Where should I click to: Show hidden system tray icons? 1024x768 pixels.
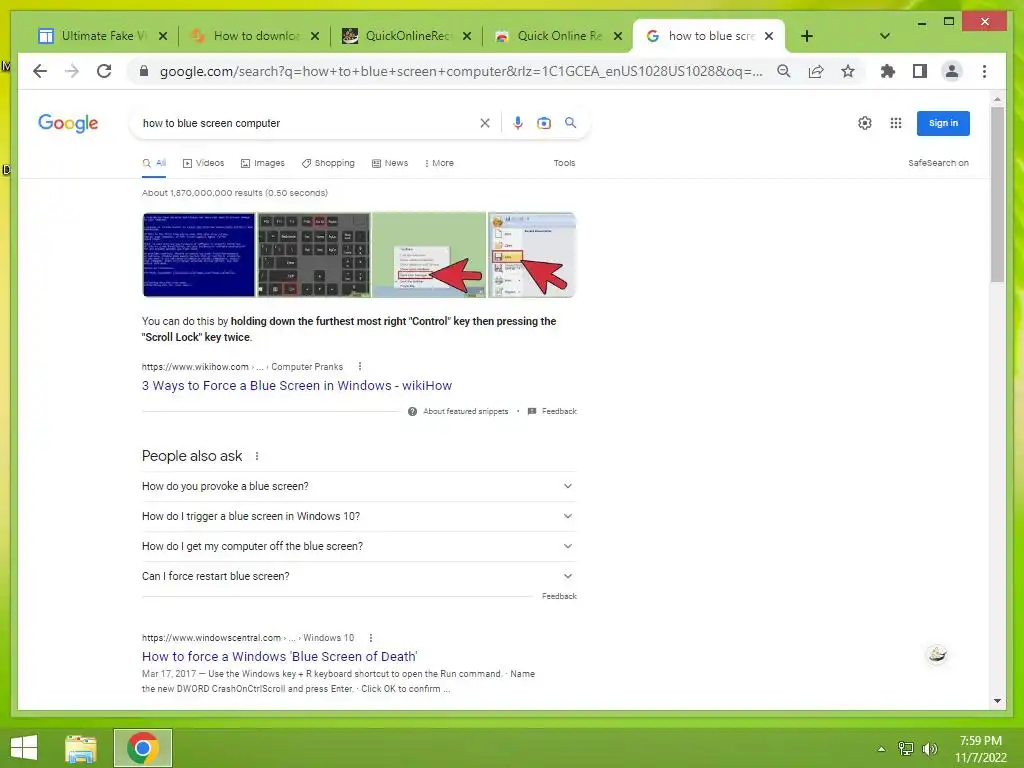tap(881, 749)
